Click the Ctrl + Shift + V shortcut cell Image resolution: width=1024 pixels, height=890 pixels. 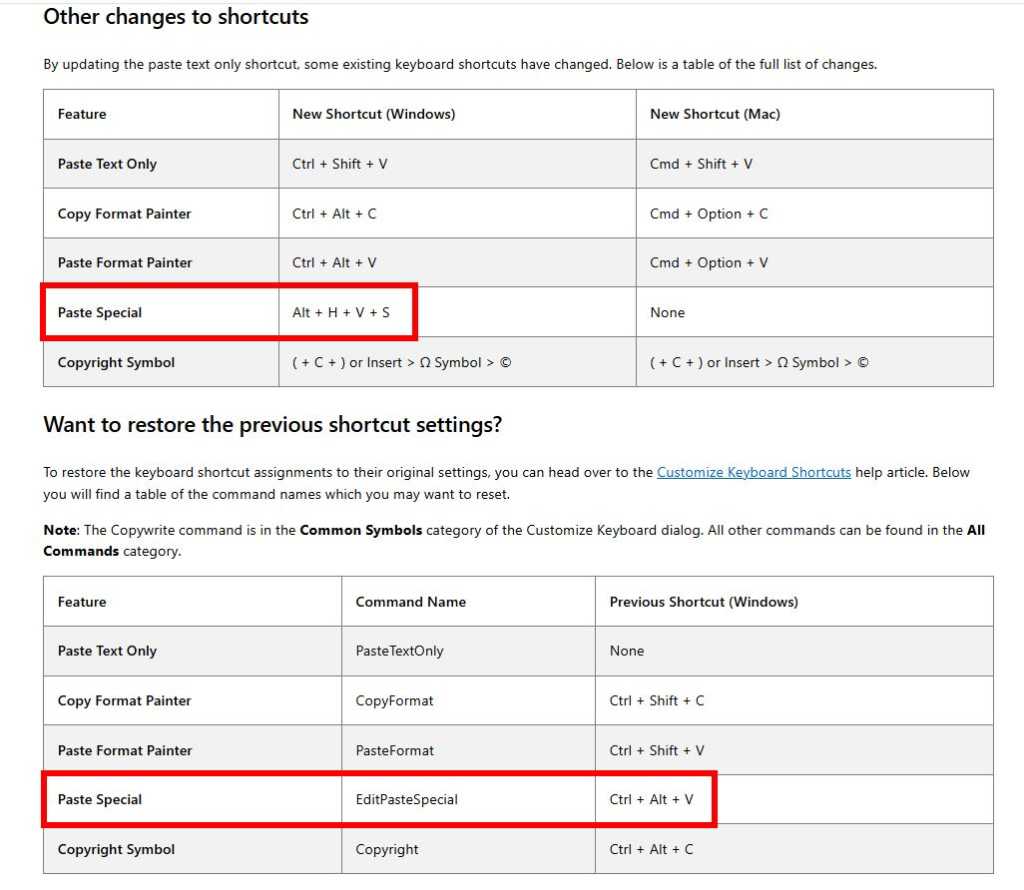[337, 163]
